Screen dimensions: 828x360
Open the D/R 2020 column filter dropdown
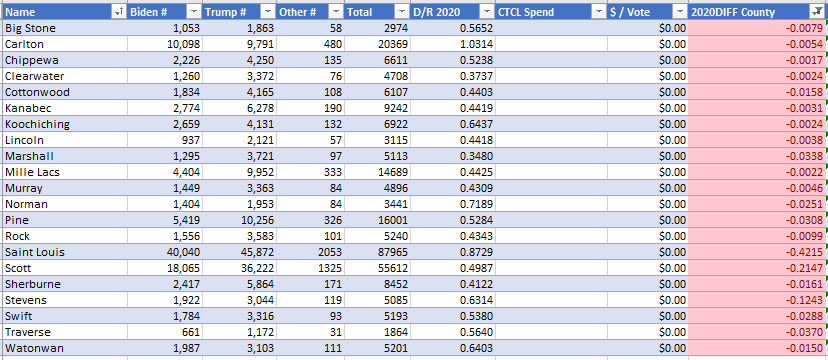[x=487, y=12]
